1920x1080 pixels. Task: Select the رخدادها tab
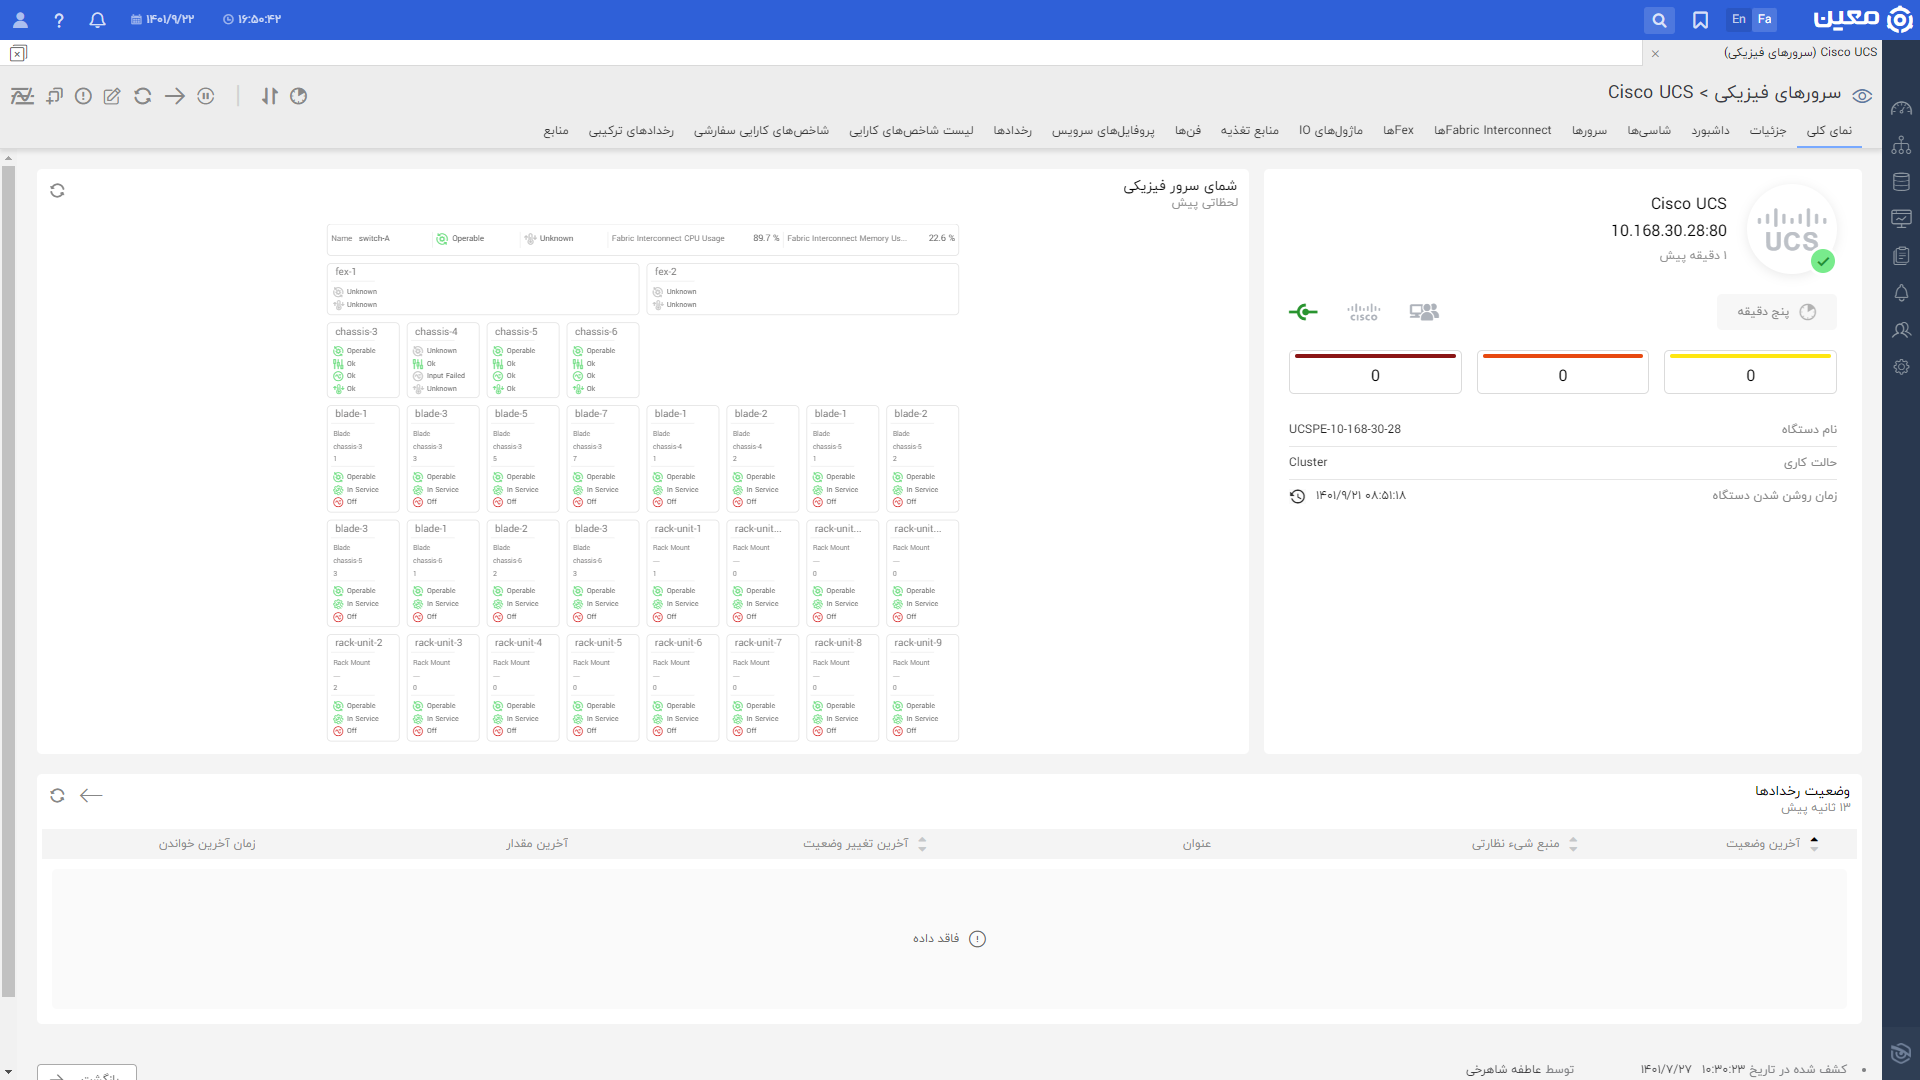(x=1012, y=130)
